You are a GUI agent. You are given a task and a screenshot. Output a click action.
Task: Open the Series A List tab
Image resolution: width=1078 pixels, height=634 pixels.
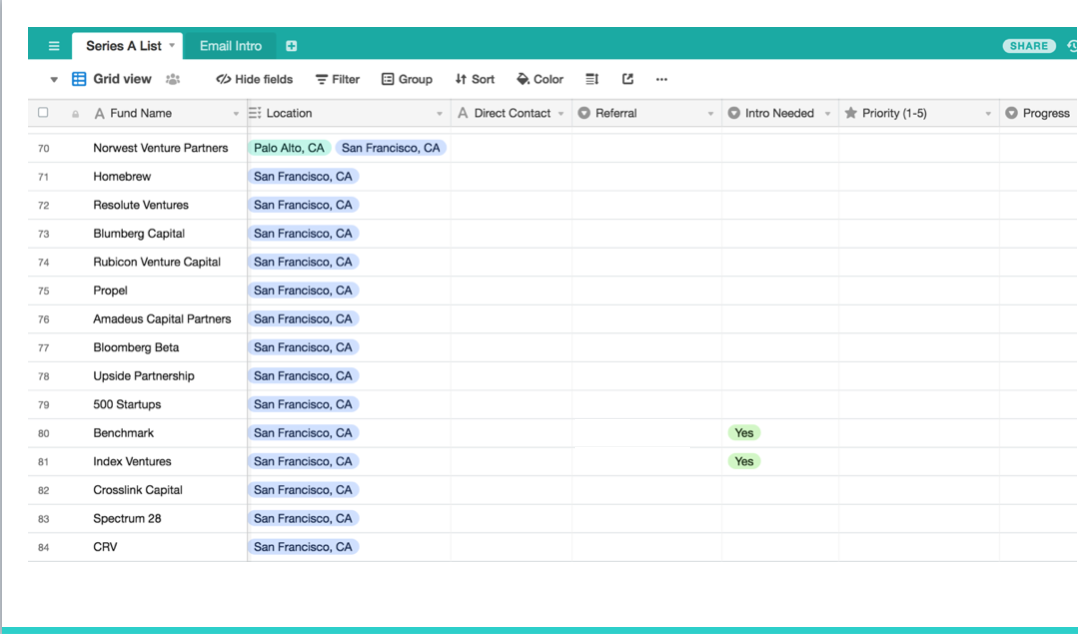(x=124, y=46)
